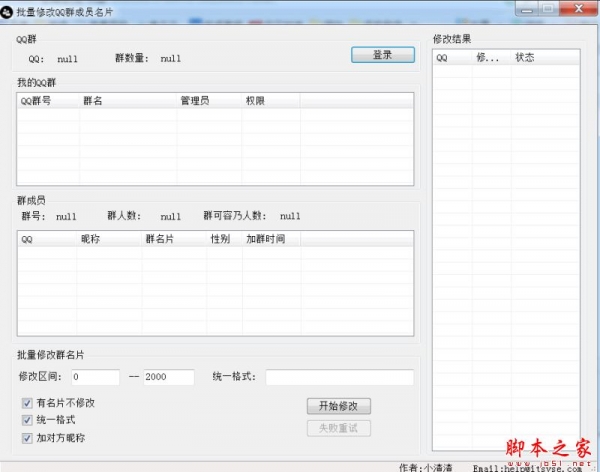Click the QQ column header in 修改结果 list
The width and height of the screenshot is (600, 472).
tap(453, 58)
